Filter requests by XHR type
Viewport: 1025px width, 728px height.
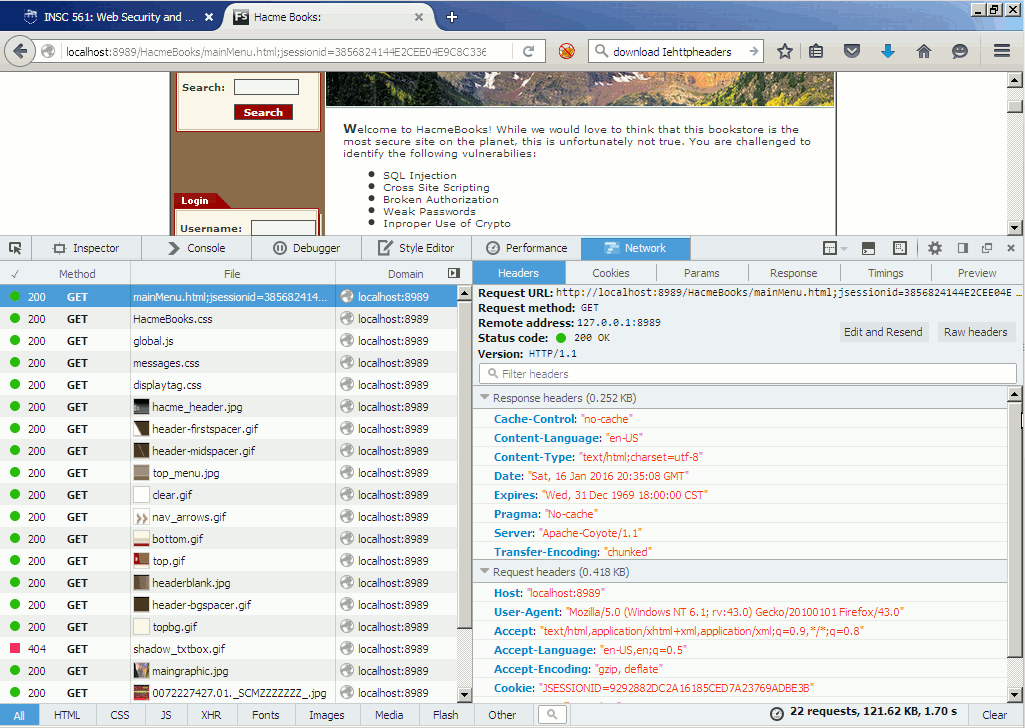pos(211,715)
